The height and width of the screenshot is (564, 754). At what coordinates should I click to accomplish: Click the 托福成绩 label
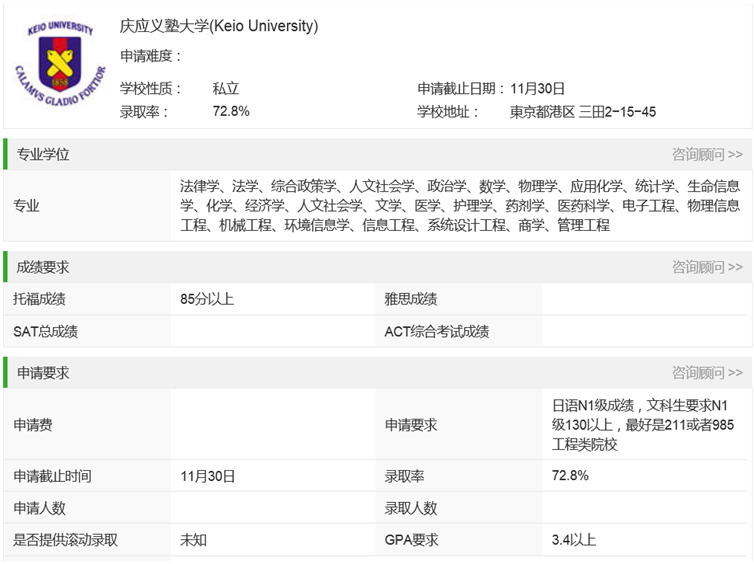(x=39, y=299)
